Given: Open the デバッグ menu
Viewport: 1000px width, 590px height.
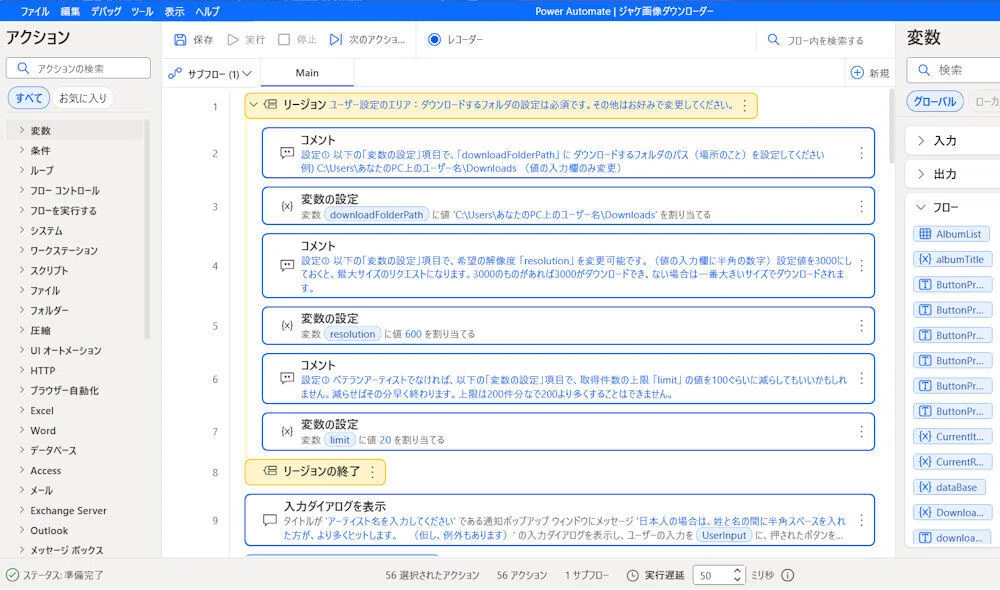Looking at the screenshot, I should point(106,11).
